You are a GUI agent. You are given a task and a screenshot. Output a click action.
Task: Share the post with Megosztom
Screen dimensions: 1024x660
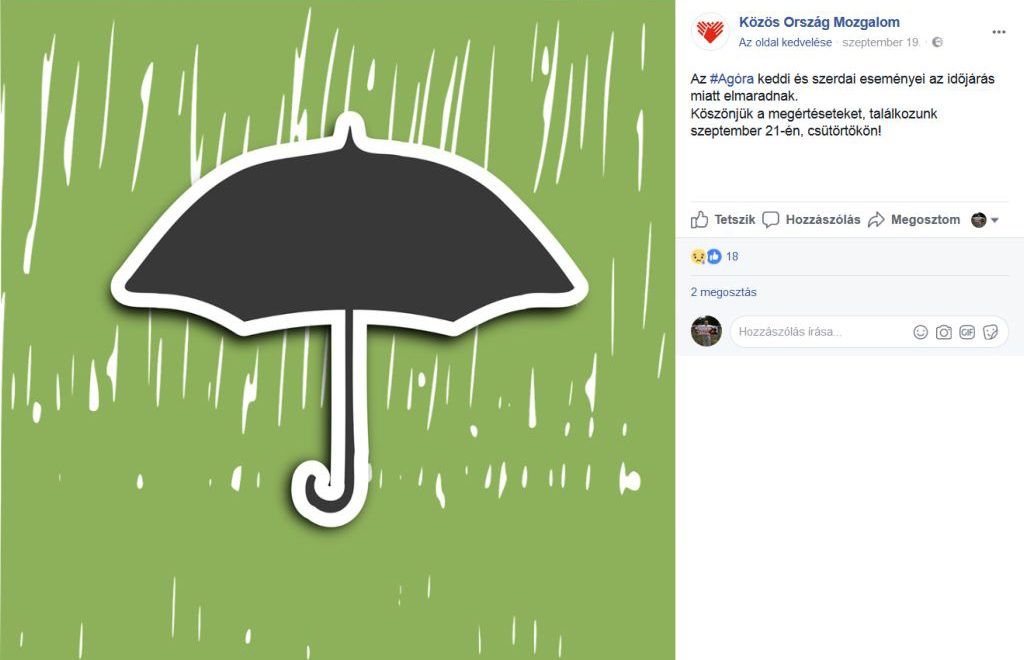(x=914, y=220)
